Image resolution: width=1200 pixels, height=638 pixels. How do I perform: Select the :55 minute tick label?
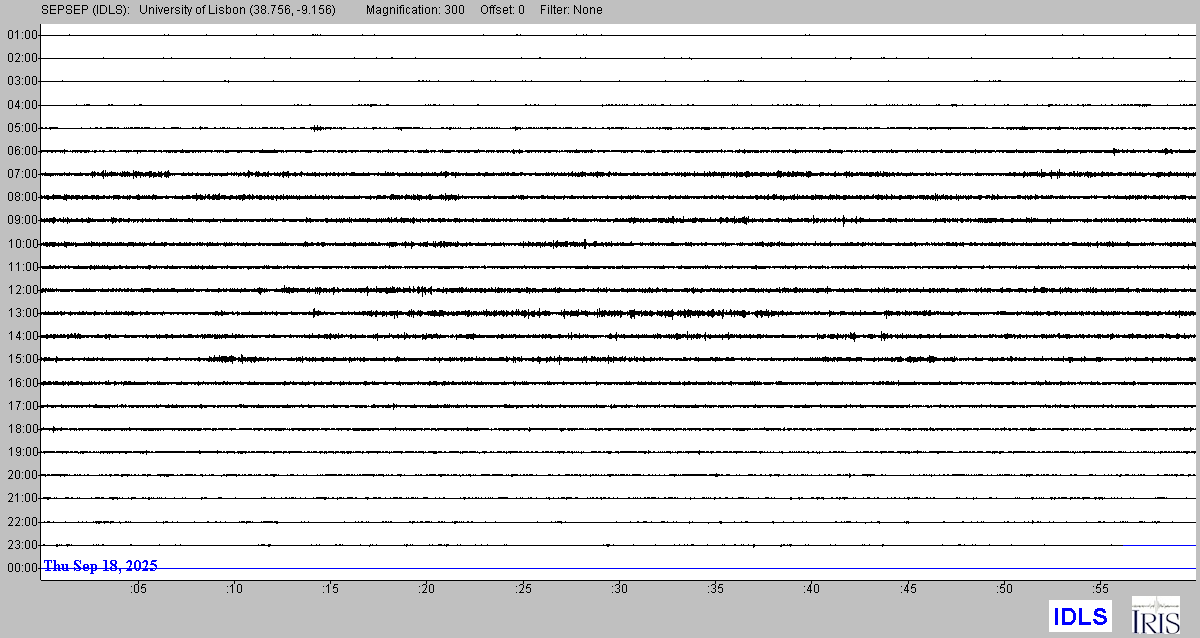pos(1101,589)
